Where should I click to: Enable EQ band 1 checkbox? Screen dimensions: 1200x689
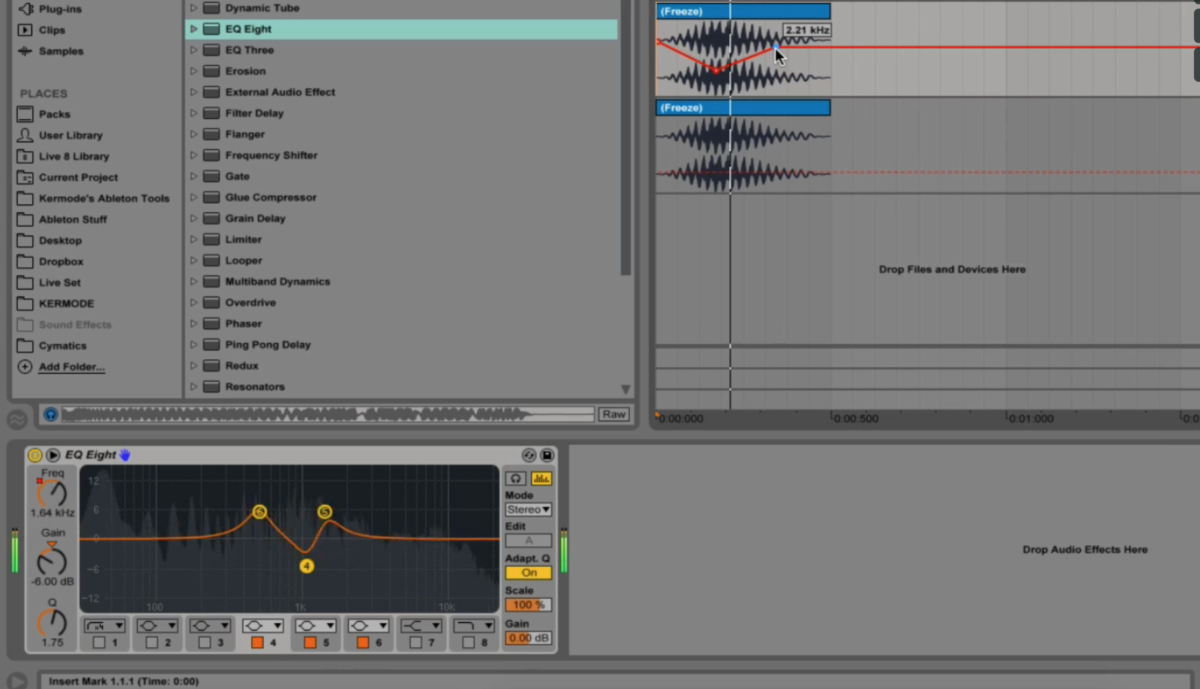[x=99, y=643]
